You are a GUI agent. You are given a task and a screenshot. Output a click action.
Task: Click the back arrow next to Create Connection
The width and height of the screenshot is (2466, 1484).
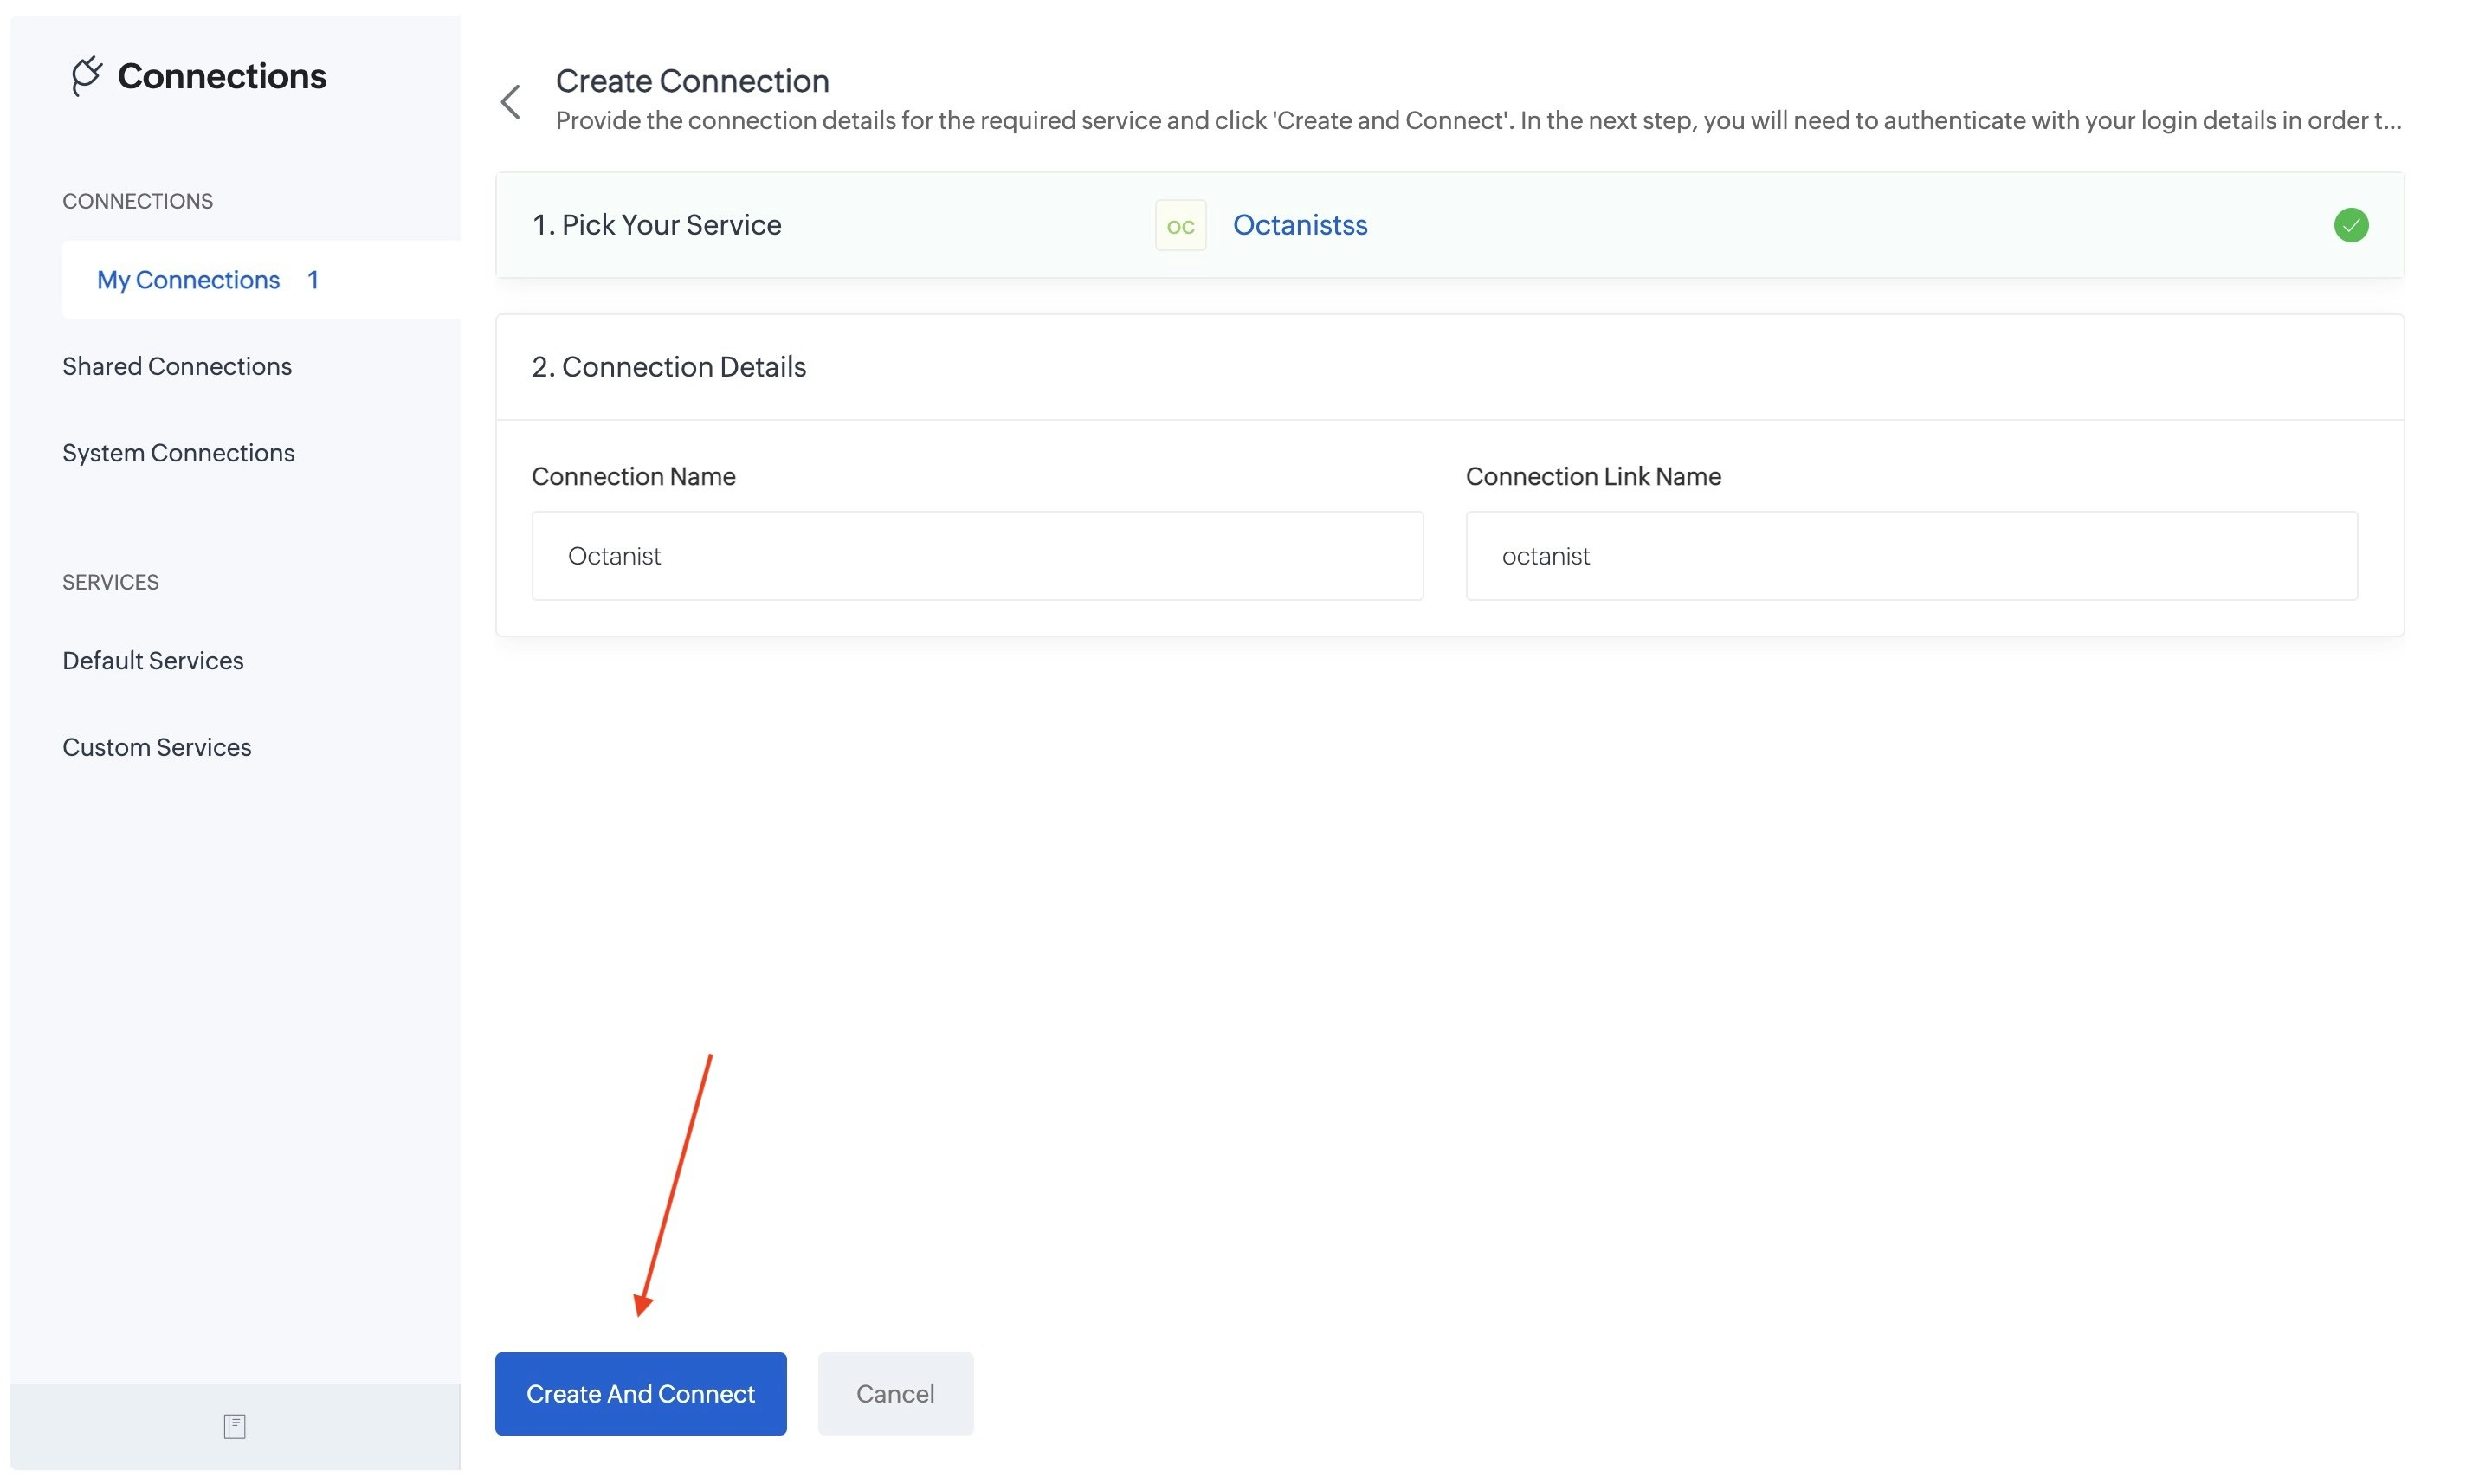pyautogui.click(x=511, y=101)
